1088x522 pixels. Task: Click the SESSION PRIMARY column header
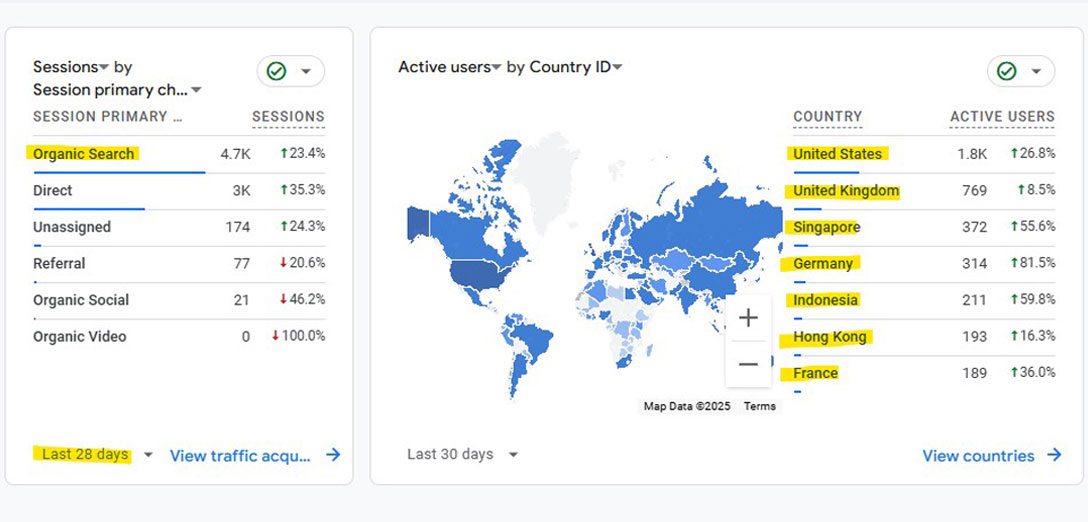(x=108, y=117)
